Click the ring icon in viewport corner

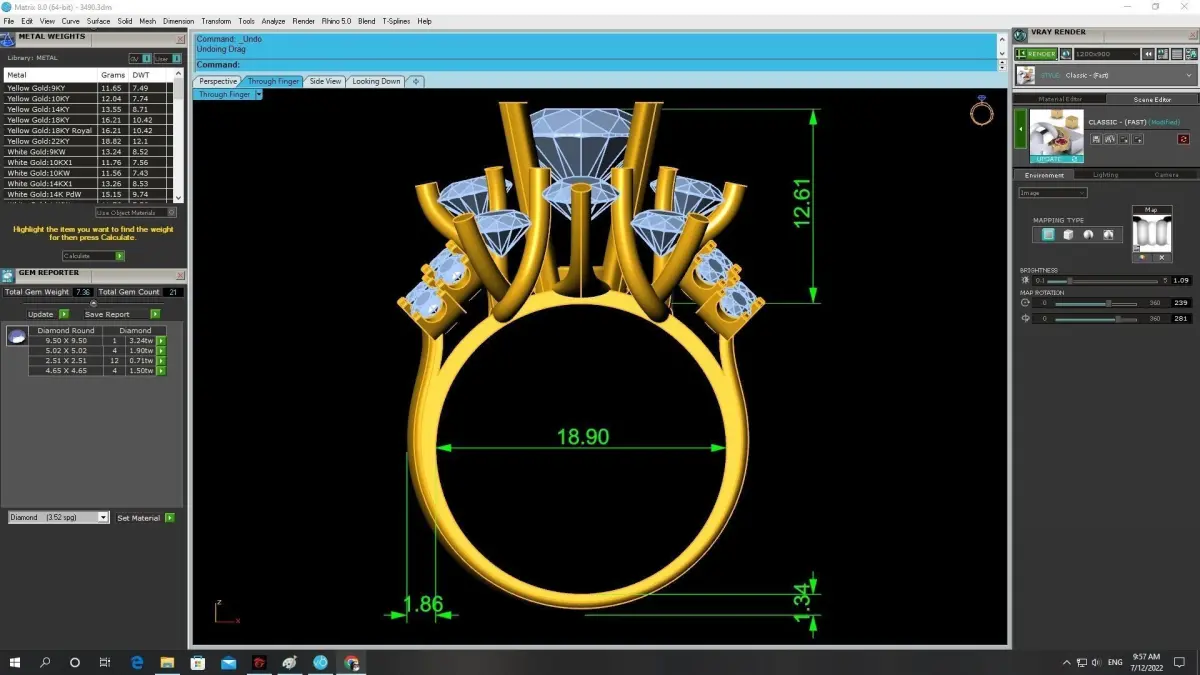coord(981,112)
